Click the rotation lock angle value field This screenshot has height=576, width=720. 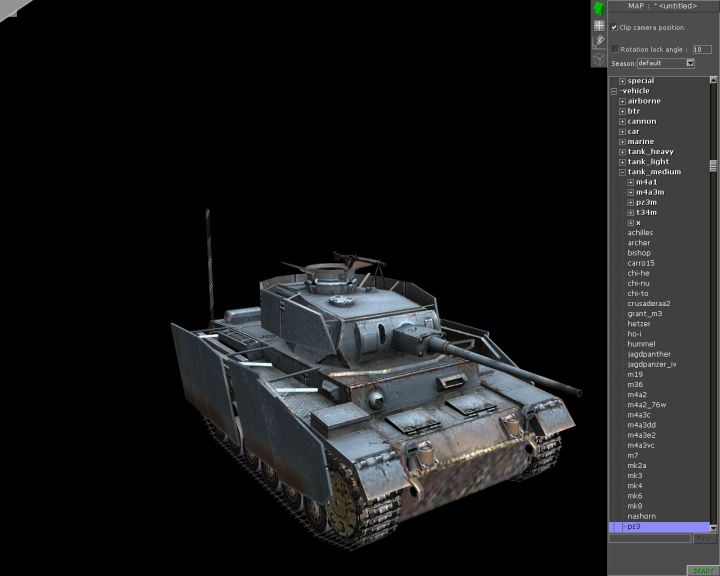(702, 48)
